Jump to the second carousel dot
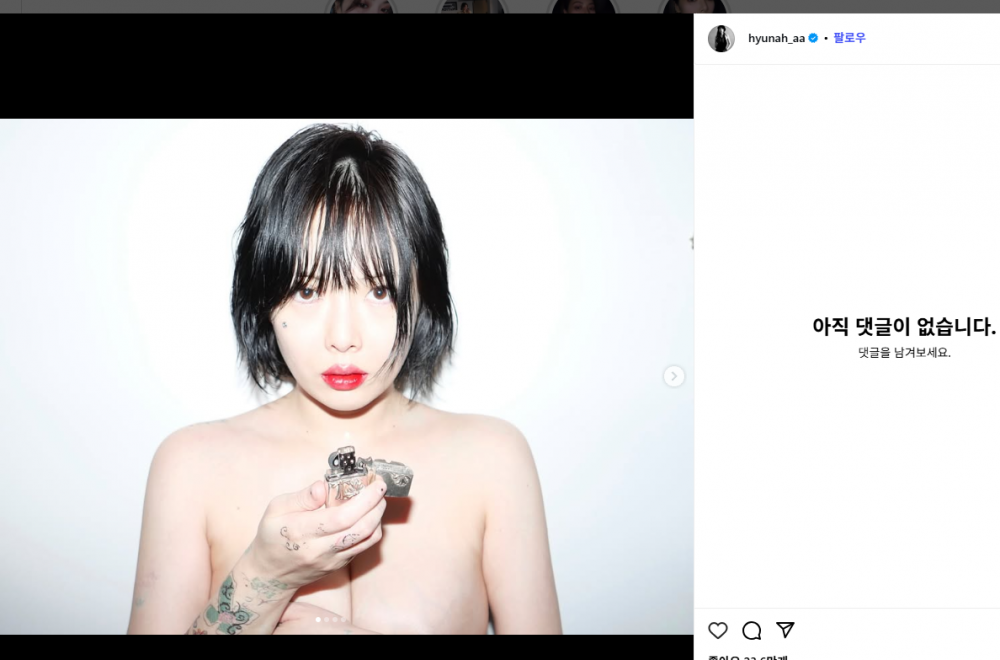This screenshot has width=1000, height=660. [327, 619]
